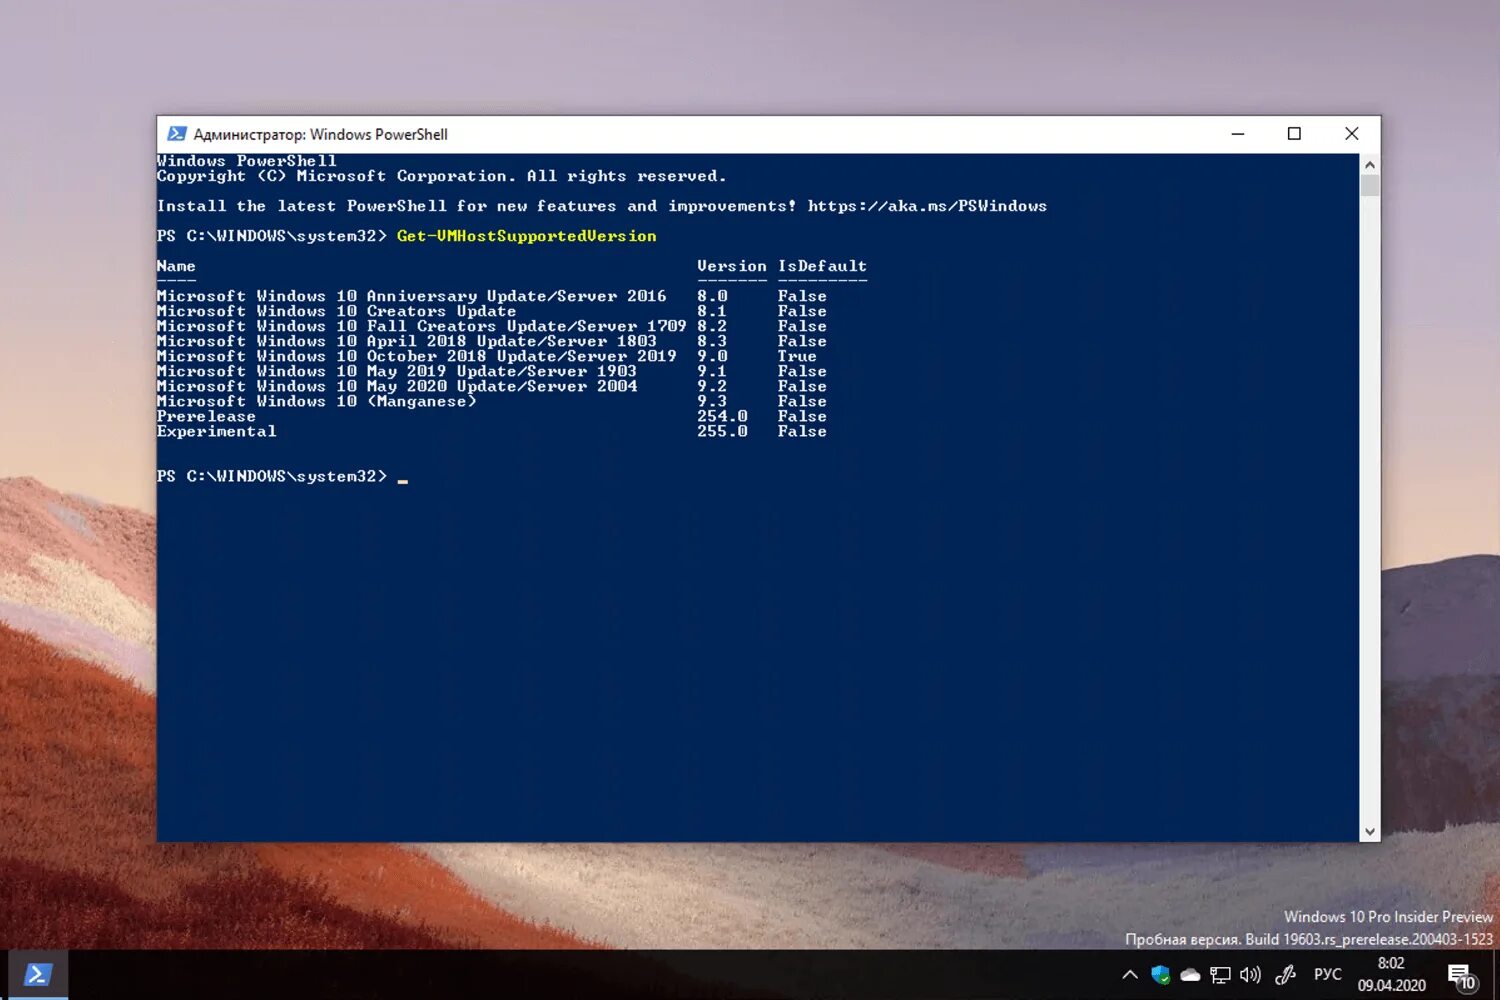Image resolution: width=1500 pixels, height=1000 pixels.
Task: Click the PowerShell vertical scrollbar thumb
Action: click(1370, 185)
